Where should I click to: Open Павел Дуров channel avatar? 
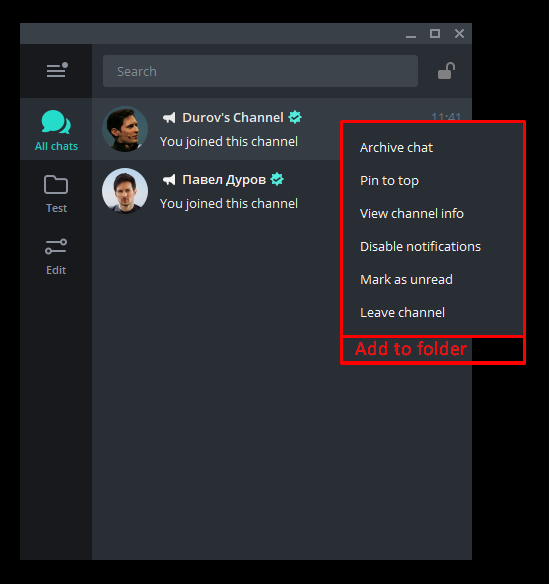click(x=125, y=191)
